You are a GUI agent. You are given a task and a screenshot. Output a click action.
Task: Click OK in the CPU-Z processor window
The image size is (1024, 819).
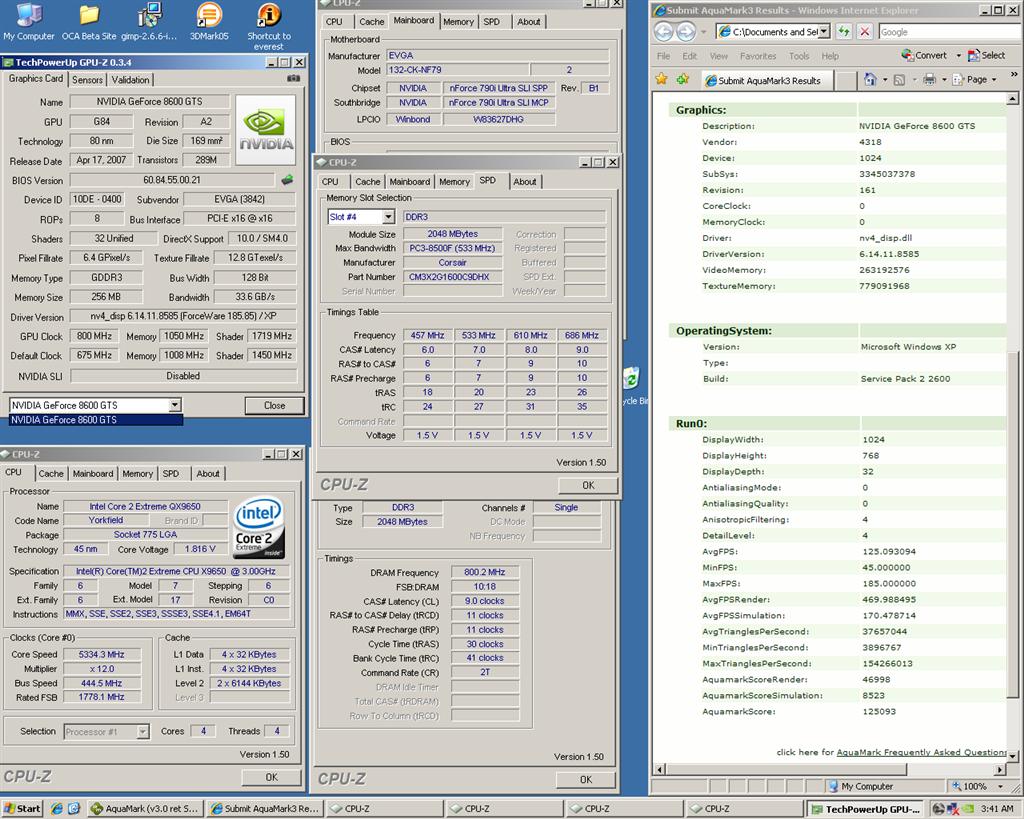[x=272, y=777]
